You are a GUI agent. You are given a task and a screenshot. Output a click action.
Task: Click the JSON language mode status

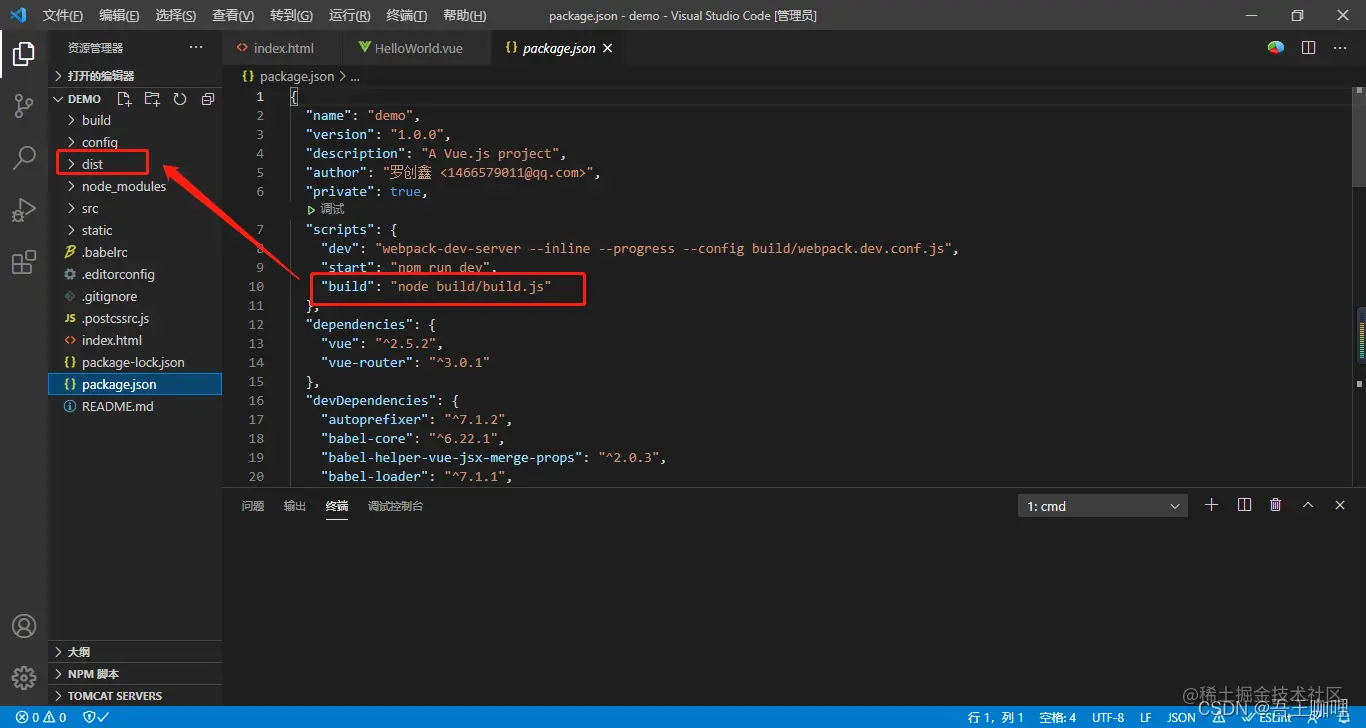tap(1181, 717)
